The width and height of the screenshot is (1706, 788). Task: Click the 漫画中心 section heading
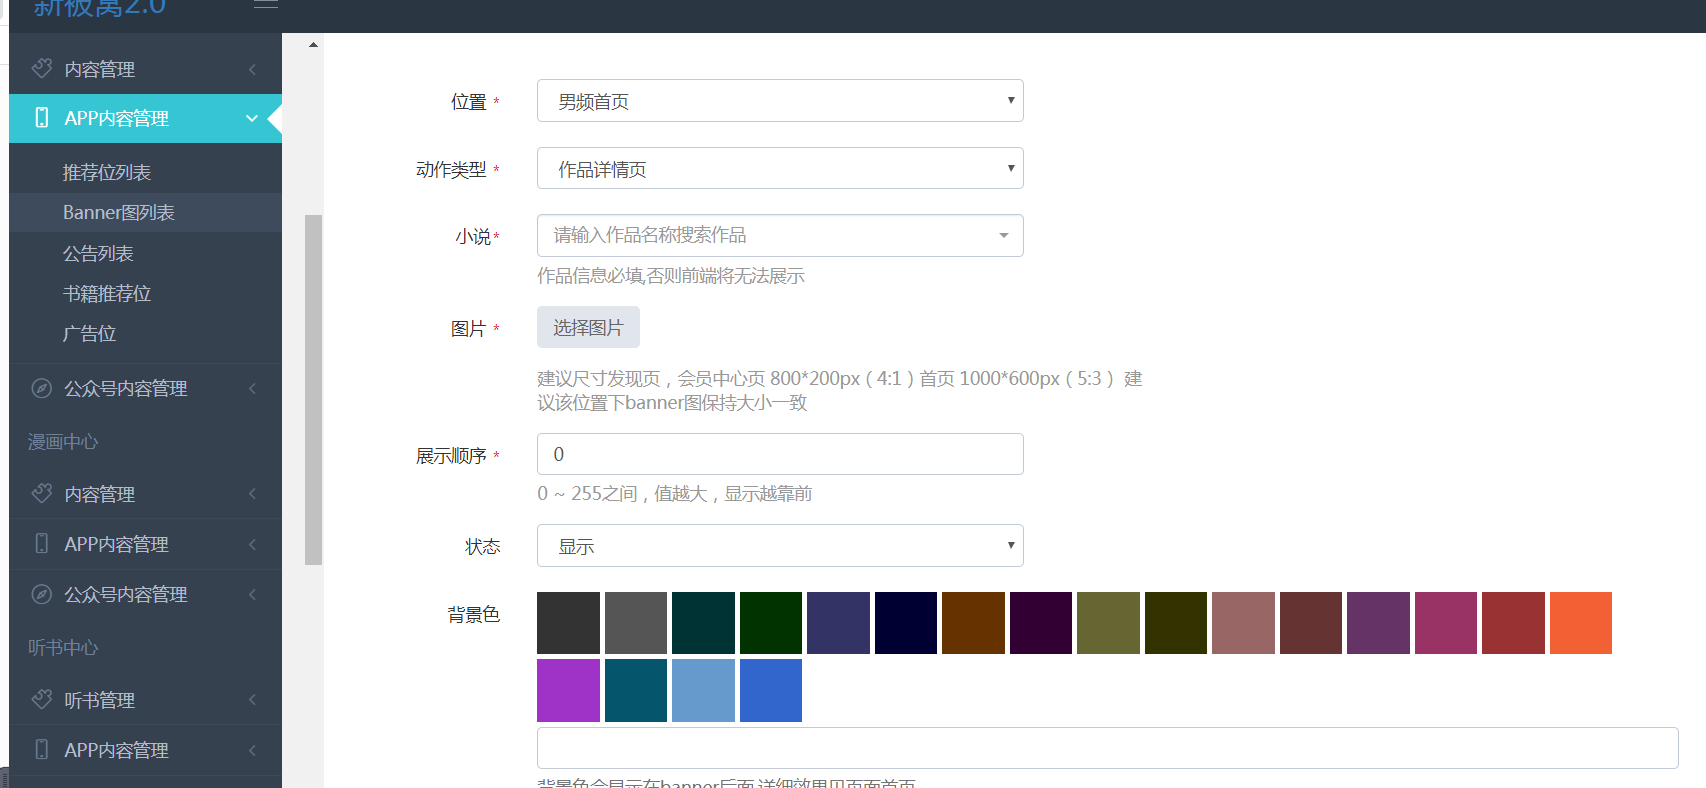point(63,441)
